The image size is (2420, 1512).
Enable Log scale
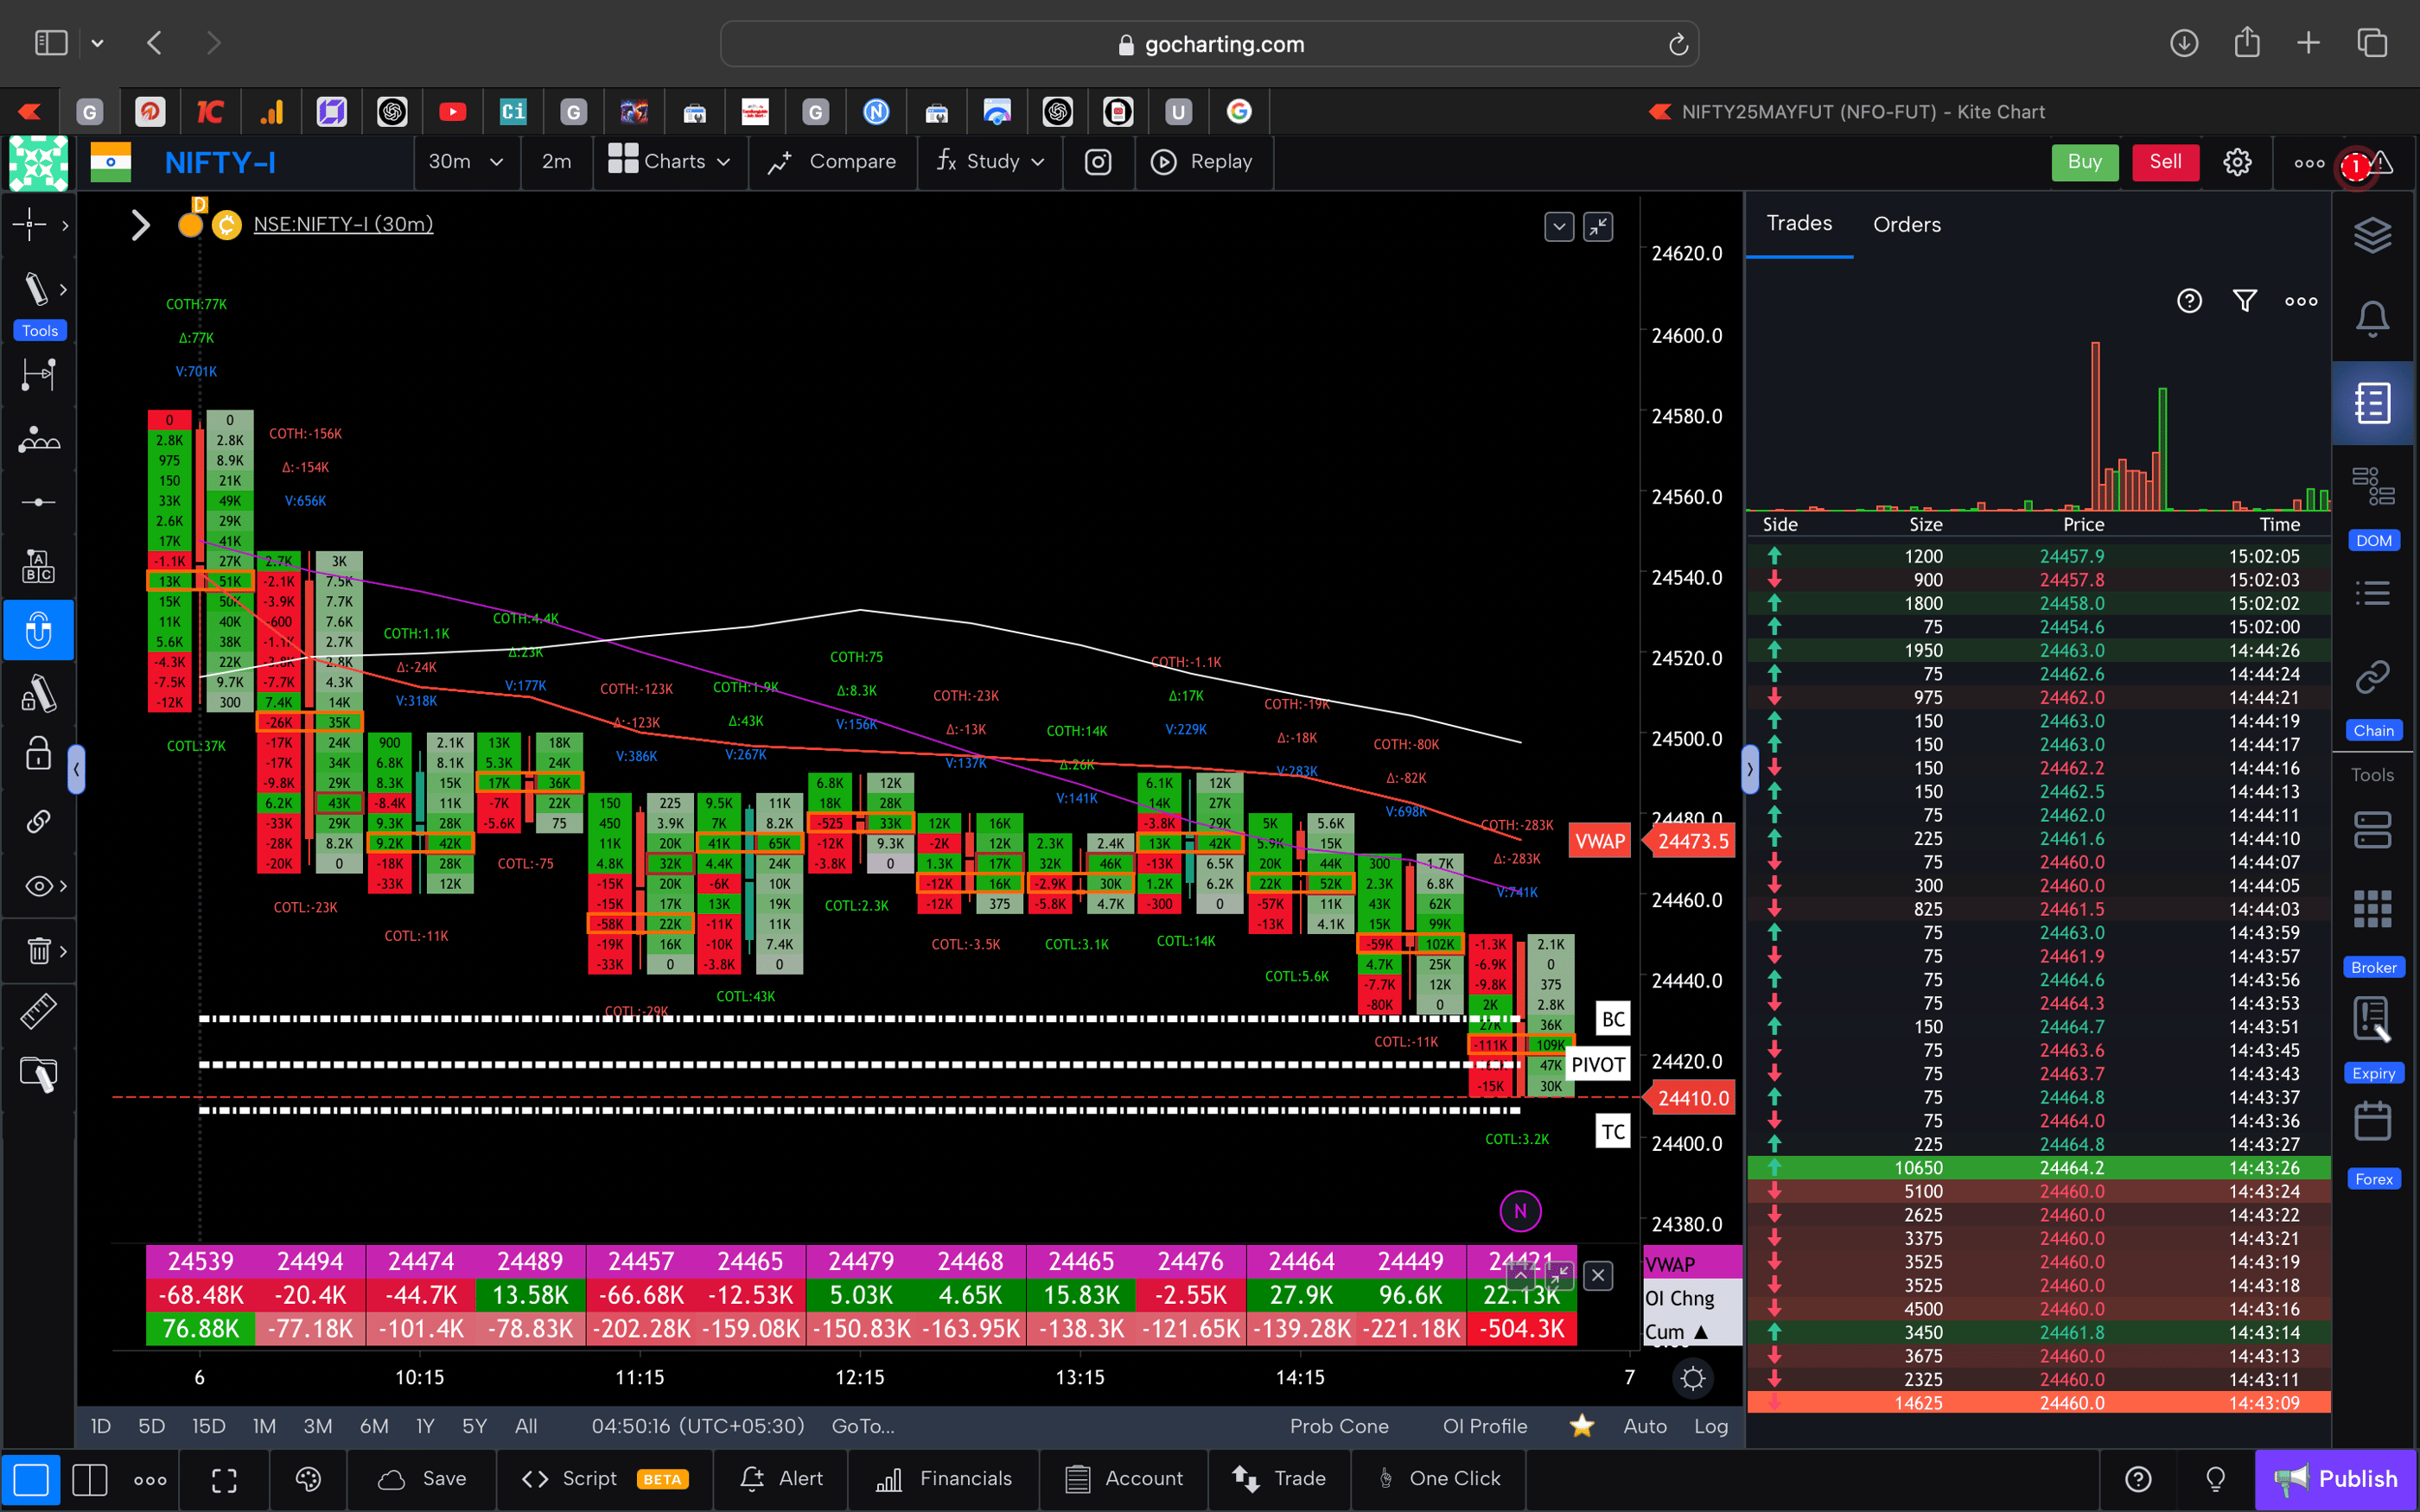coord(1711,1426)
